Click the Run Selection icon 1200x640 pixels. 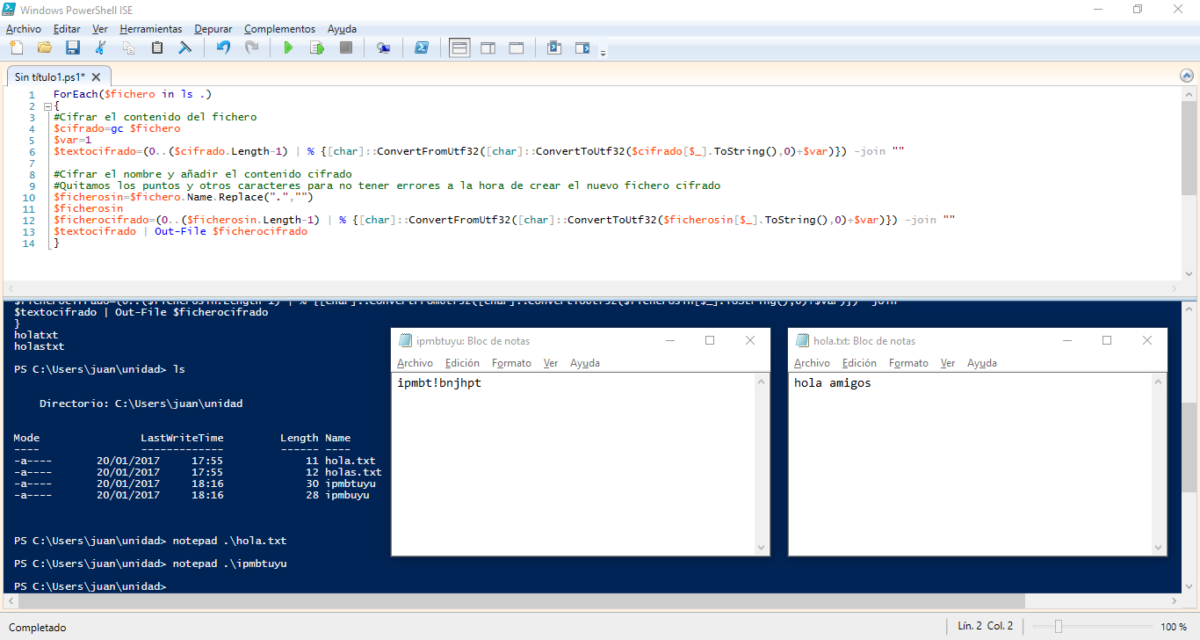click(x=317, y=47)
